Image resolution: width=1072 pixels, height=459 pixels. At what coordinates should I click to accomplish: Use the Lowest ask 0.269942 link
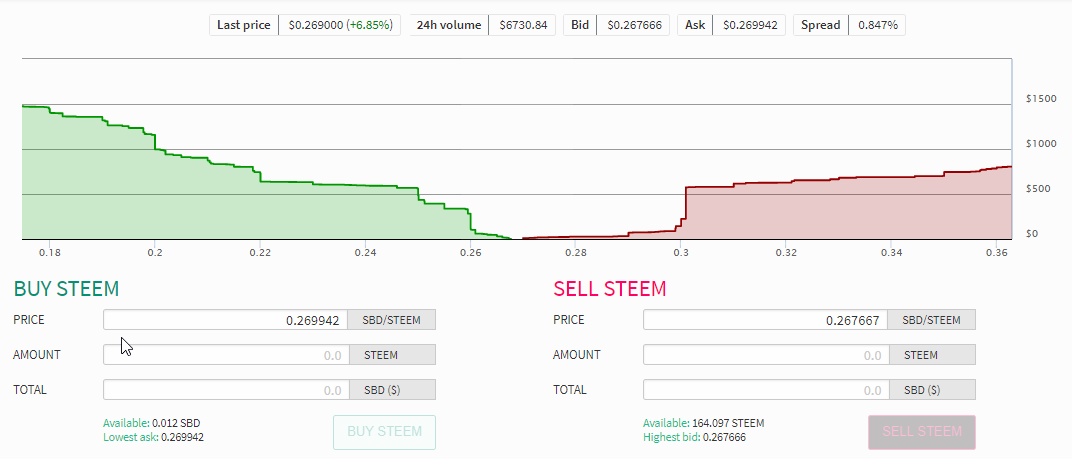153,437
